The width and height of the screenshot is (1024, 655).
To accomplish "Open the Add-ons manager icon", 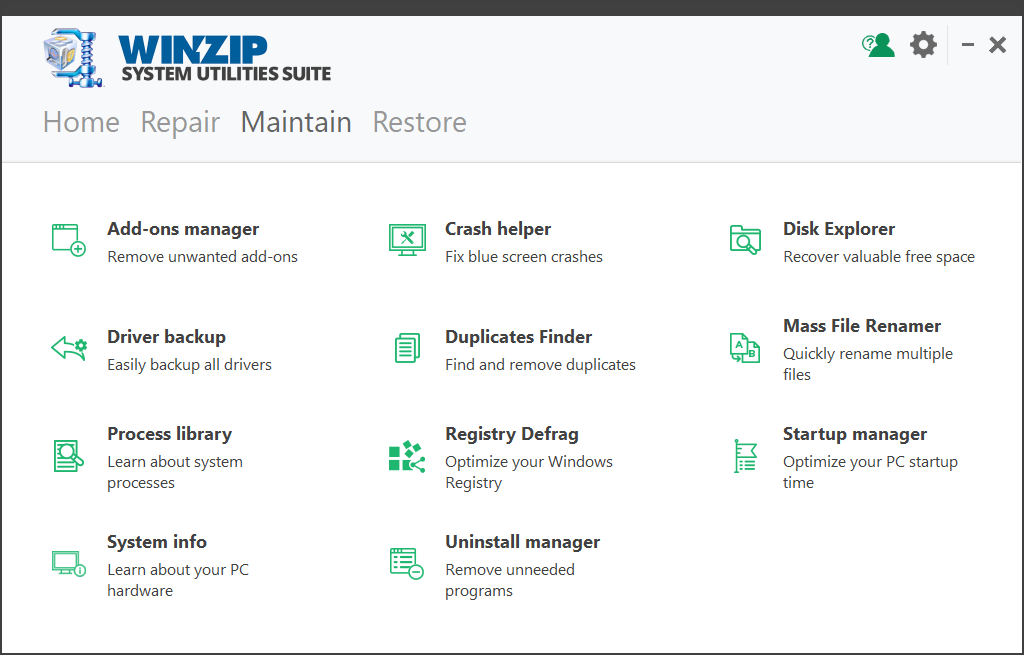I will 67,240.
